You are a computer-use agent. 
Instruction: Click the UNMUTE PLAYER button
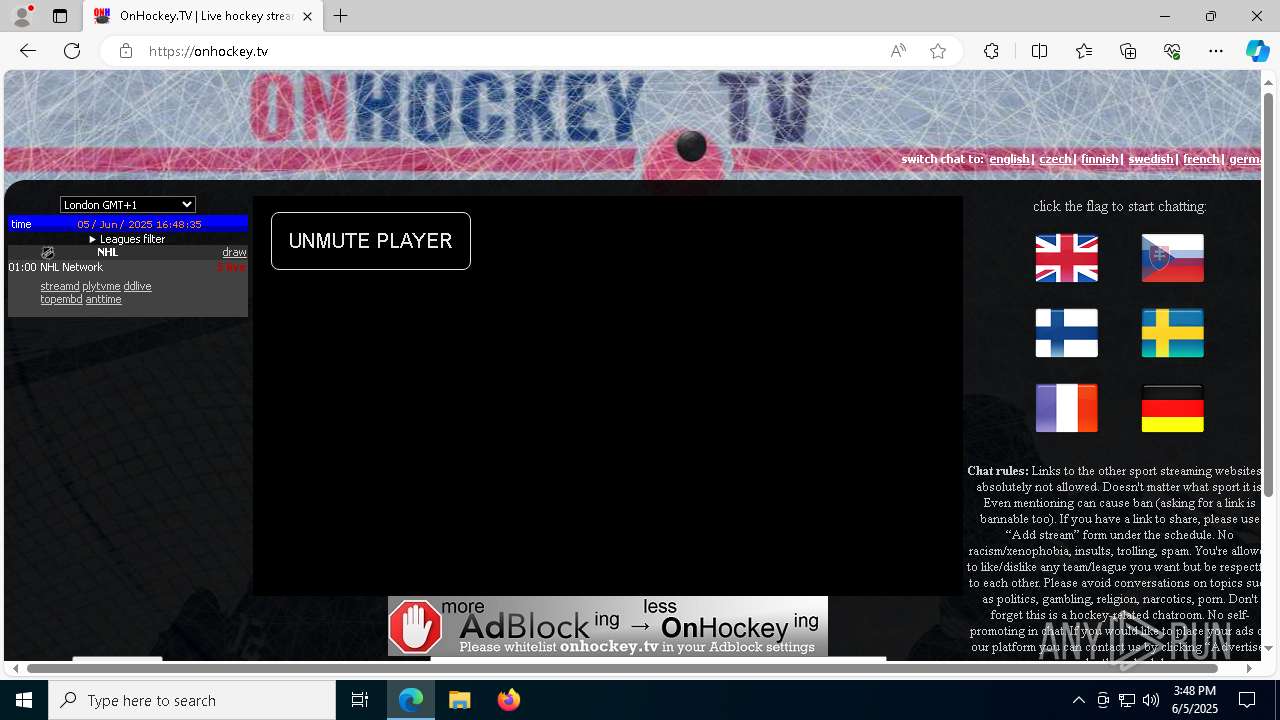pos(371,241)
